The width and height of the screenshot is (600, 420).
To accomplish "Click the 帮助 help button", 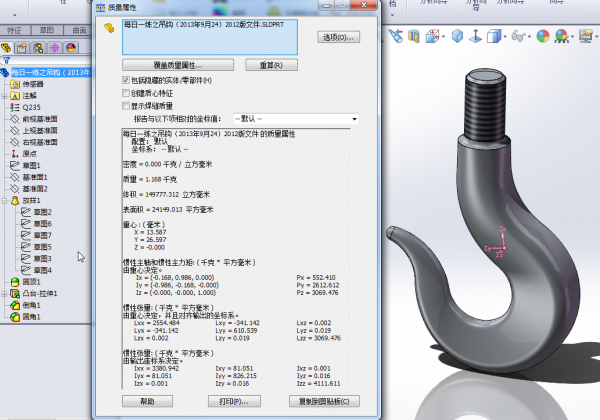I will click(147, 401).
